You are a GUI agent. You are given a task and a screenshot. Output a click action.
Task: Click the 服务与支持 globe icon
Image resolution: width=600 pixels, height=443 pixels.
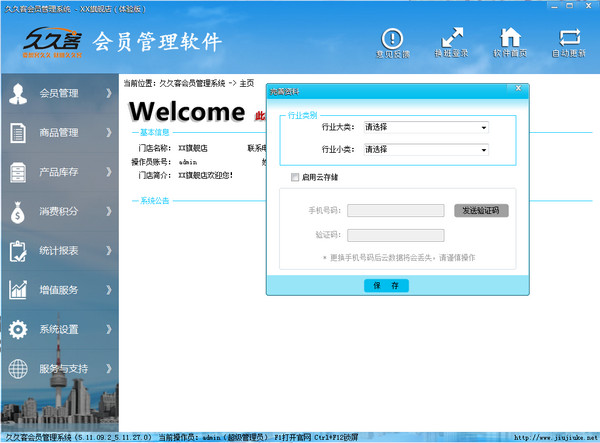18,368
